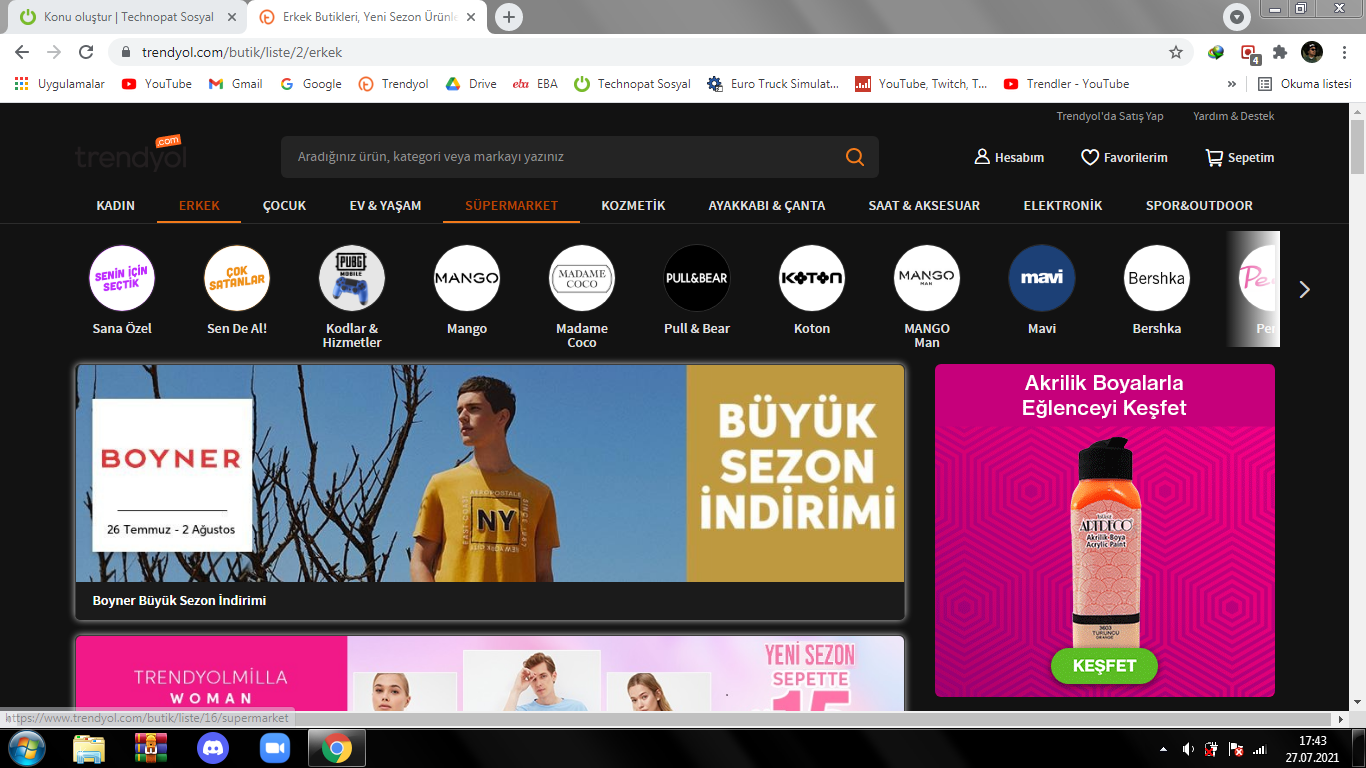The width and height of the screenshot is (1366, 768).
Task: Open Yardım & Destek link
Action: click(1234, 116)
